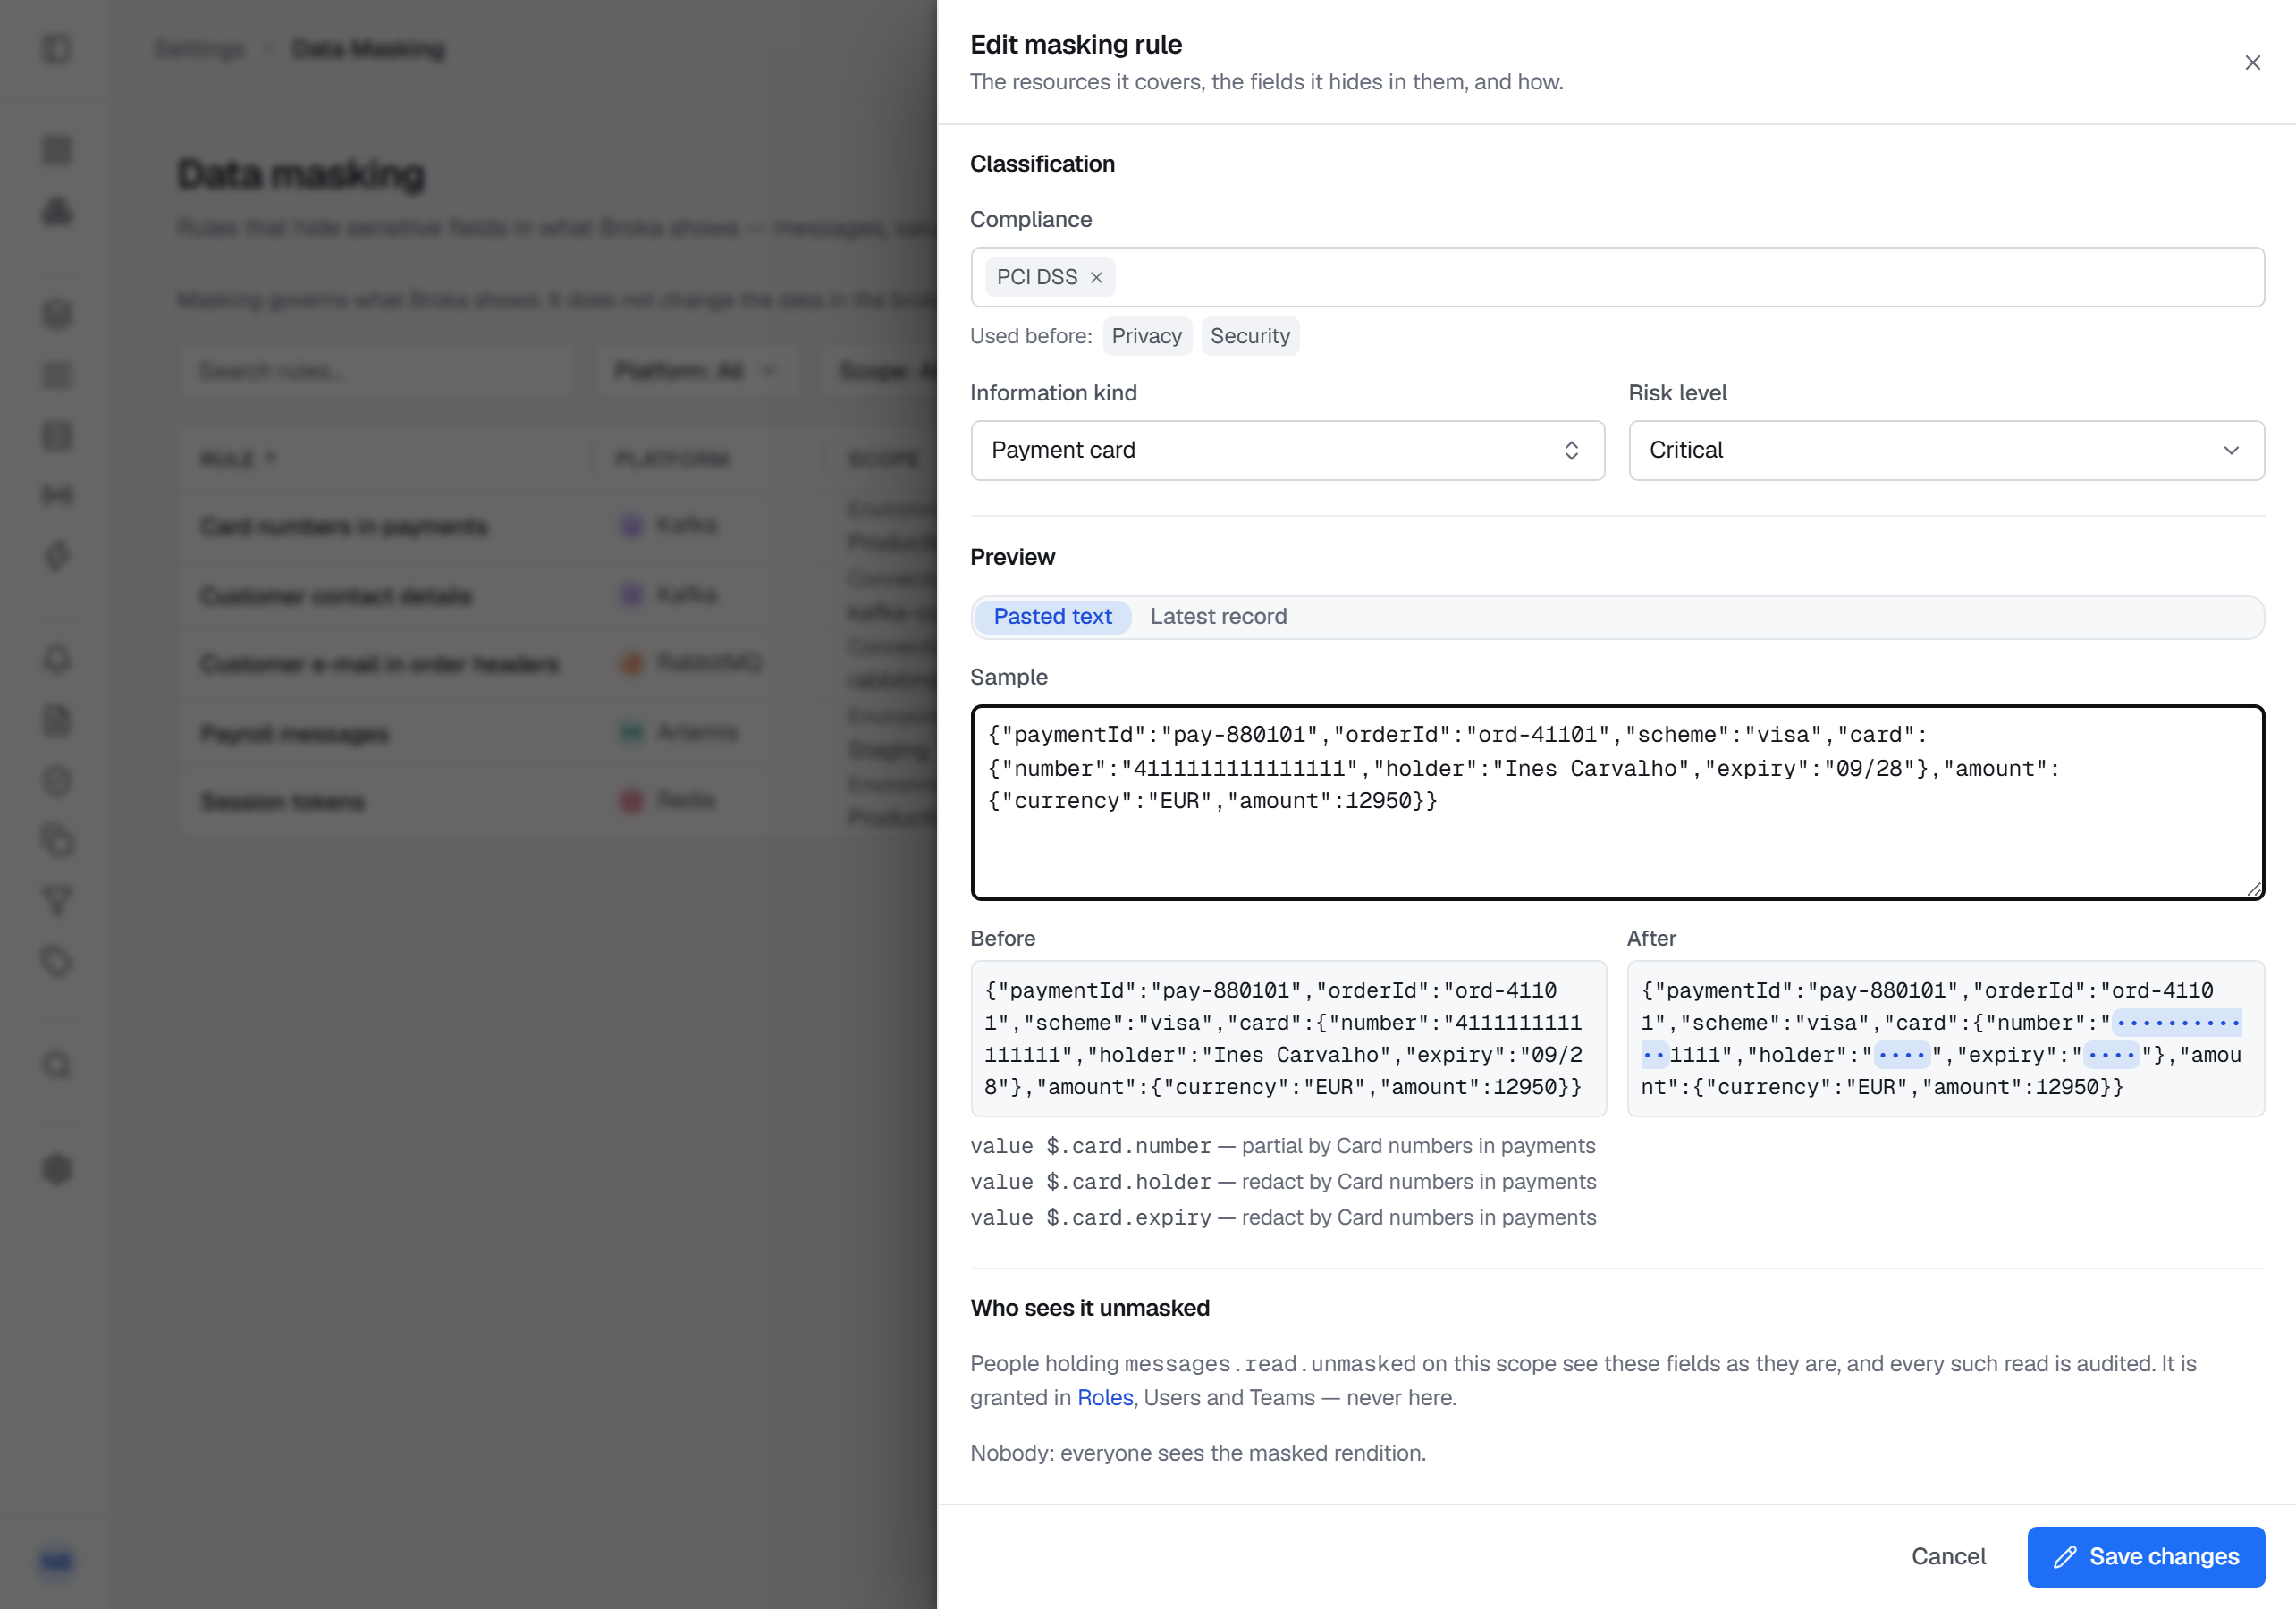
Task: Click the pencil icon on Save changes
Action: point(2065,1557)
